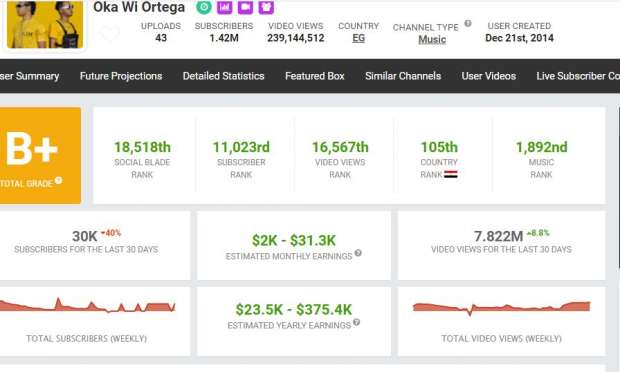
Task: Click the faint heart favorite icon
Action: pos(110,33)
